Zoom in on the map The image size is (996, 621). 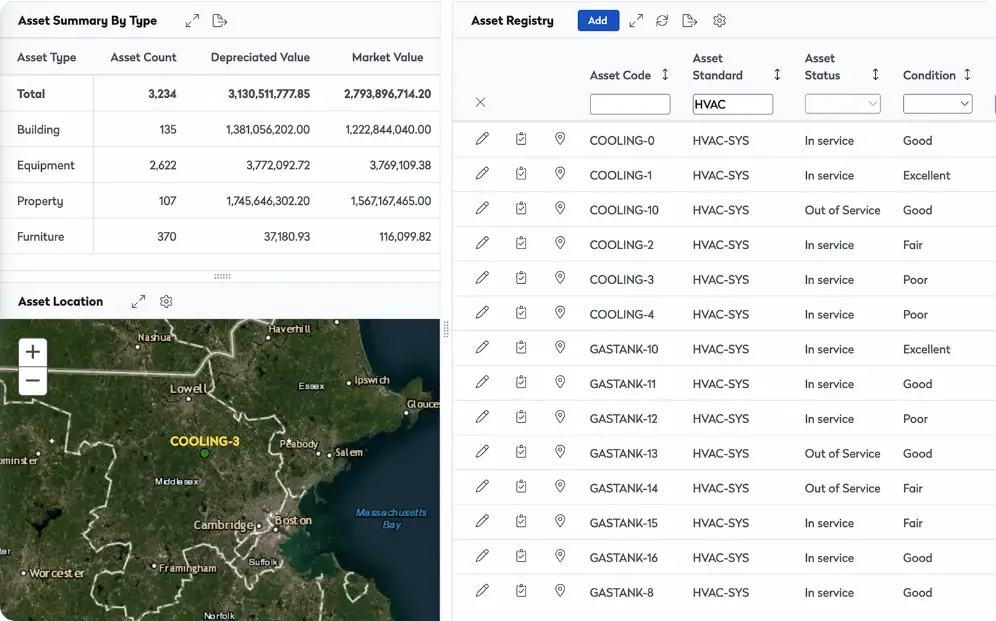point(33,352)
